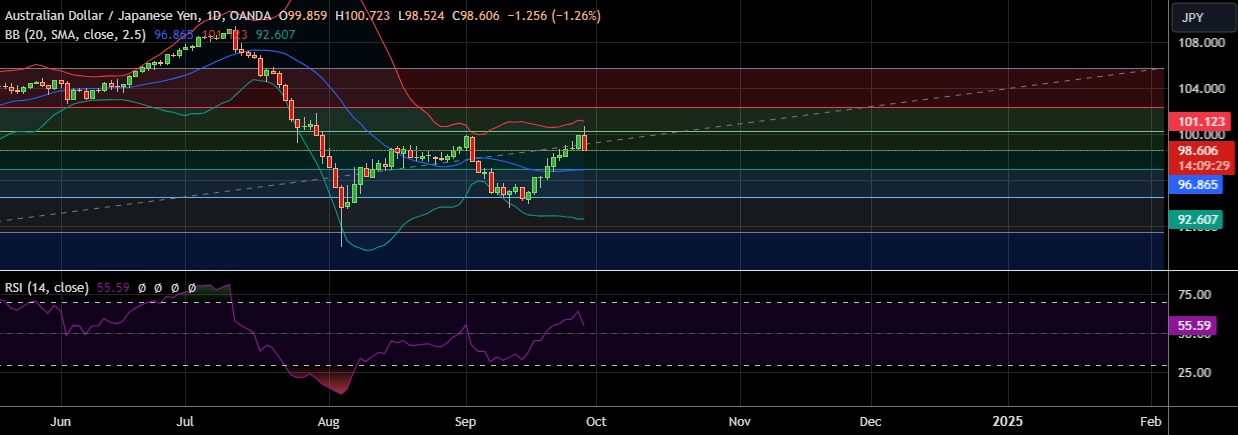The width and height of the screenshot is (1238, 435).
Task: Select the latest red daily candle
Action: click(x=584, y=141)
